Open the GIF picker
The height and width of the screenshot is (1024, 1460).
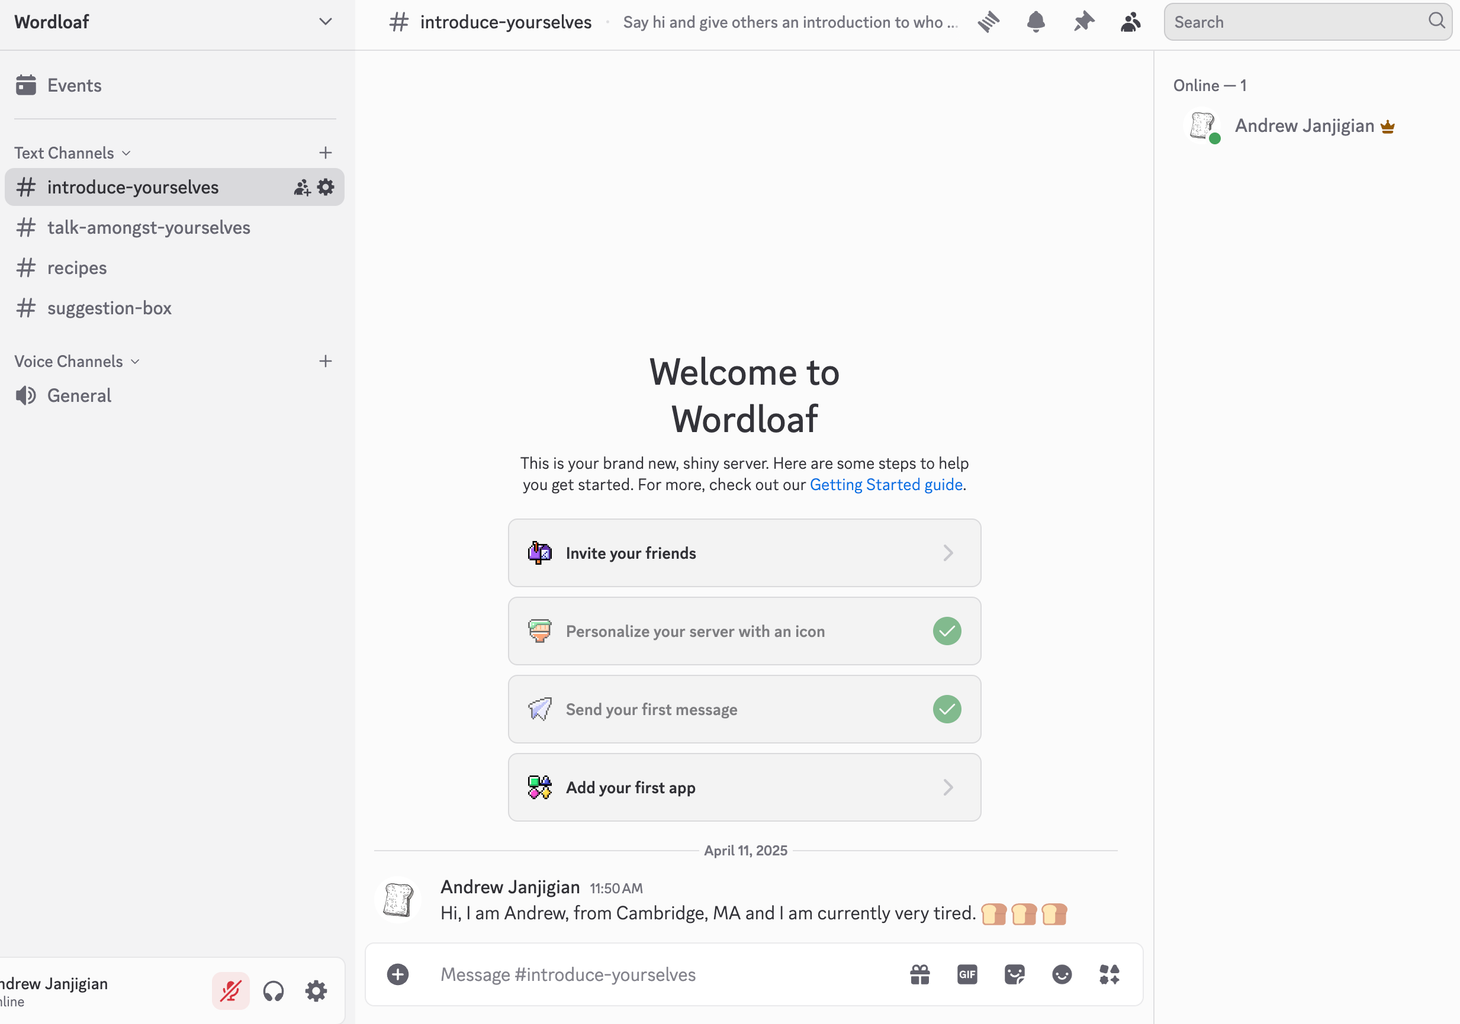(x=966, y=974)
